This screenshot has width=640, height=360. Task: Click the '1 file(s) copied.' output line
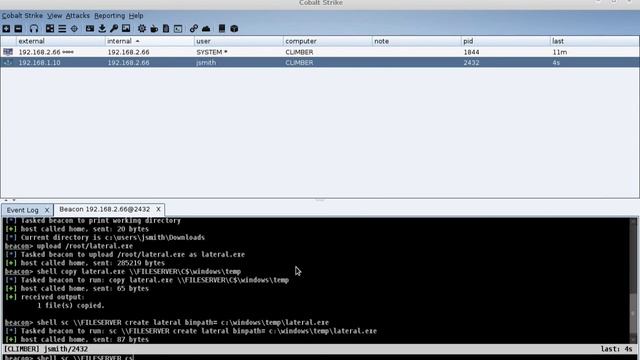click(71, 305)
